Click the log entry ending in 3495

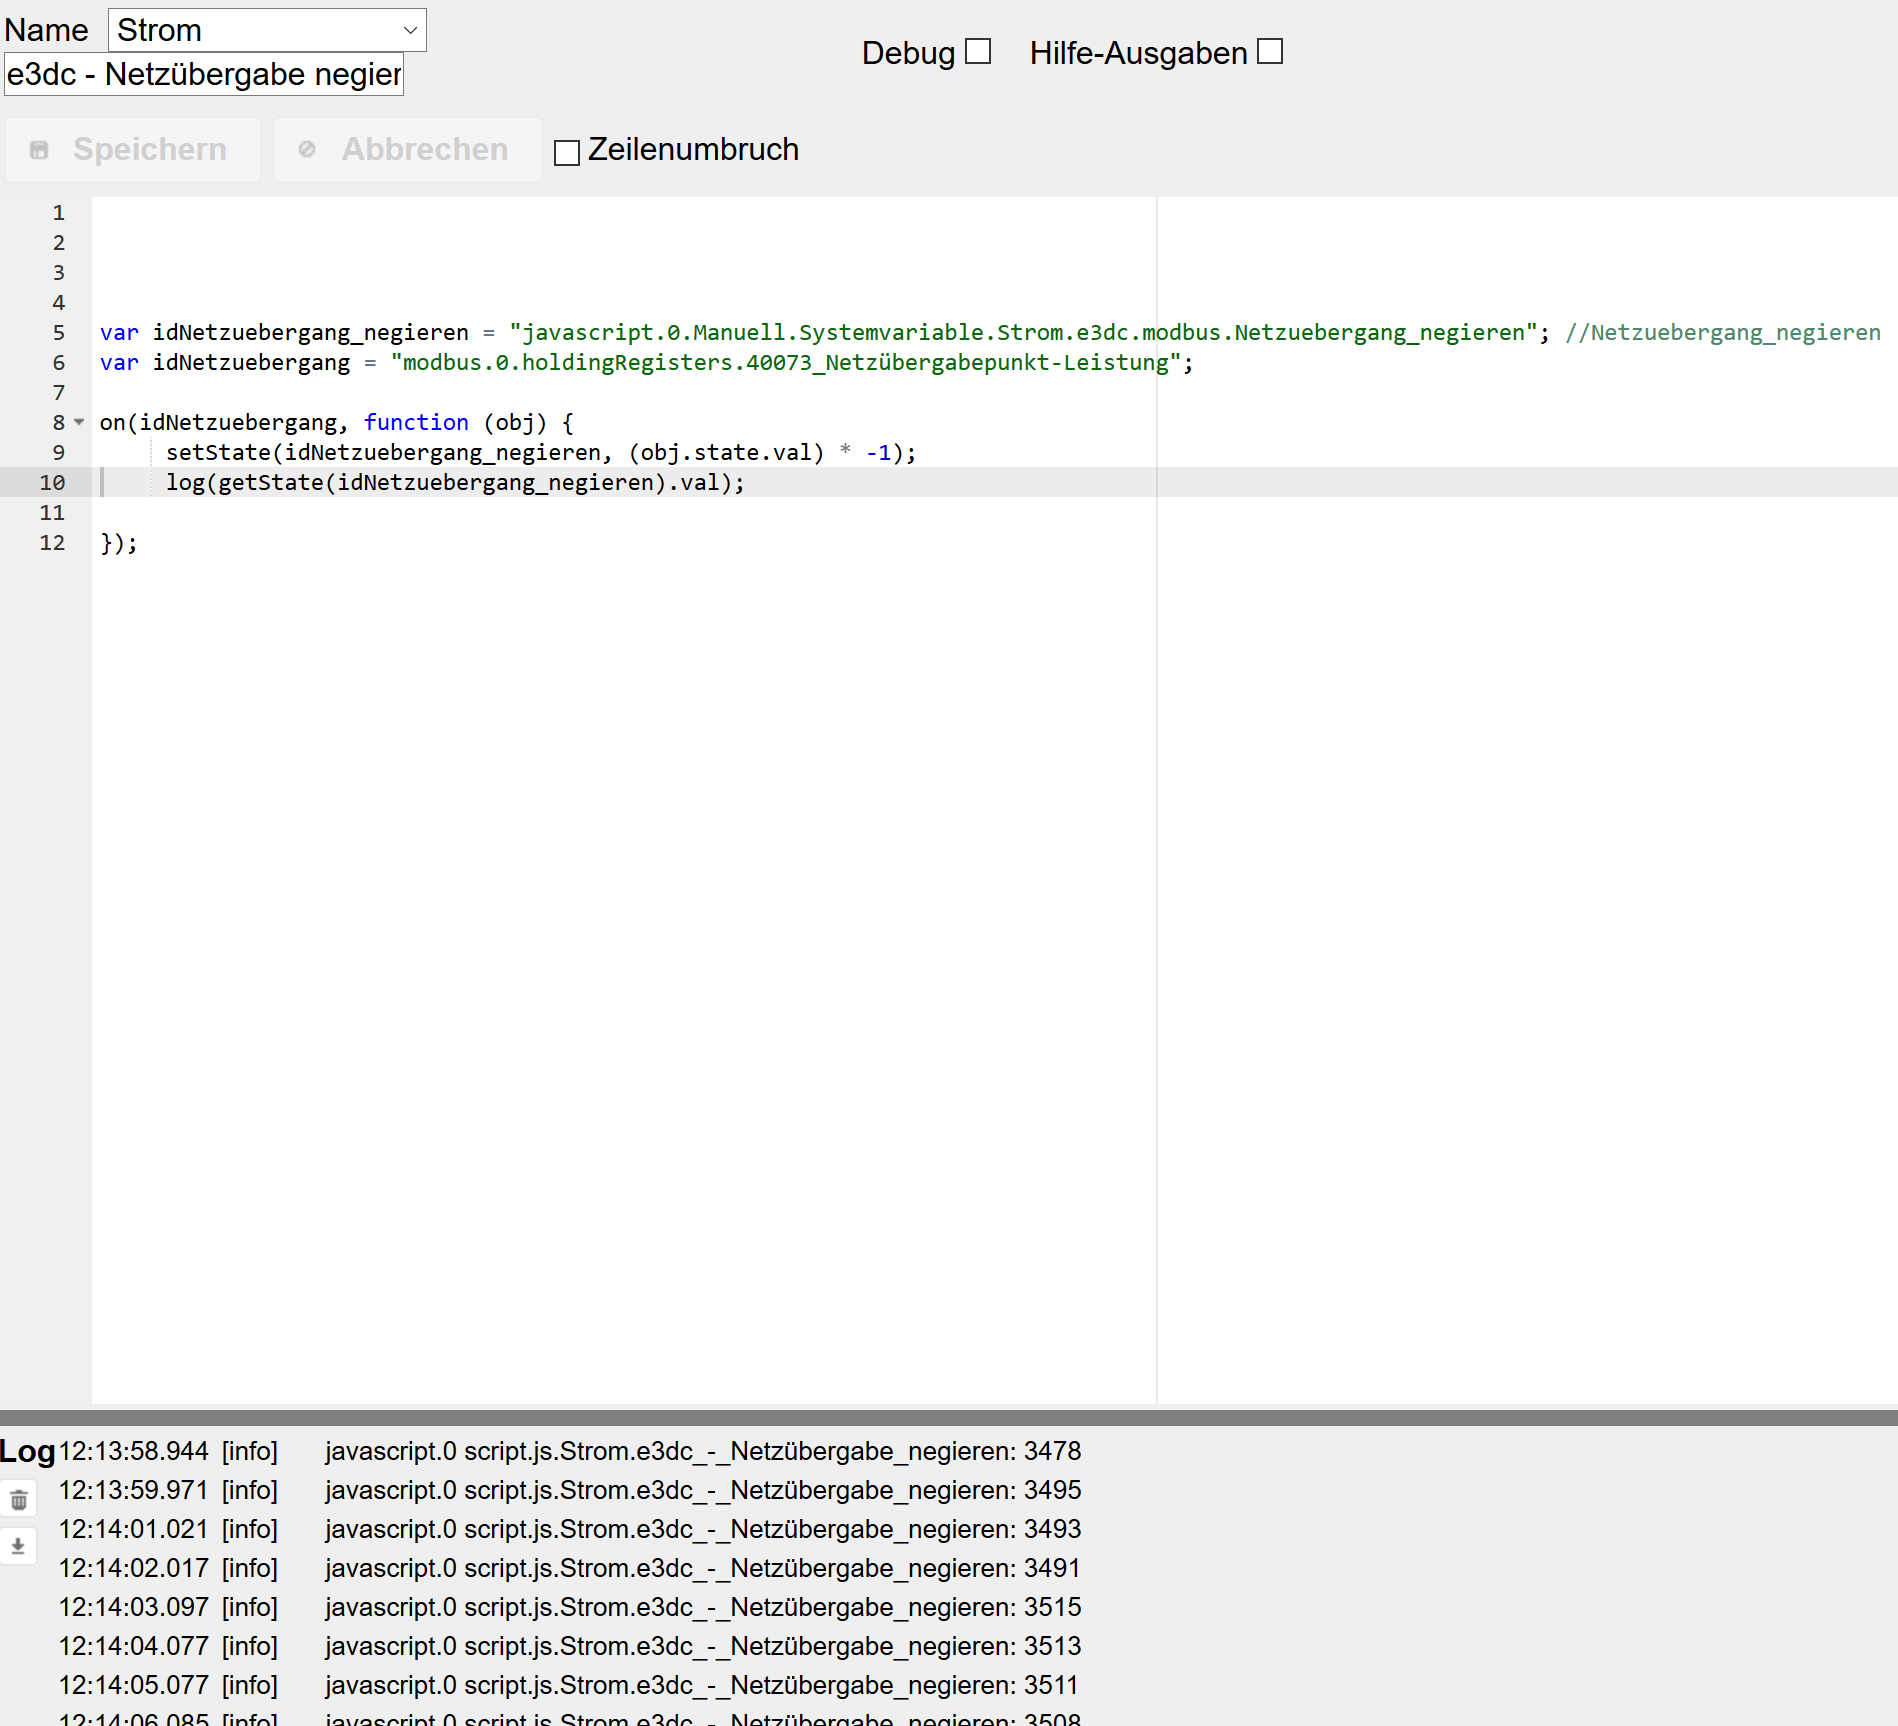point(570,1490)
